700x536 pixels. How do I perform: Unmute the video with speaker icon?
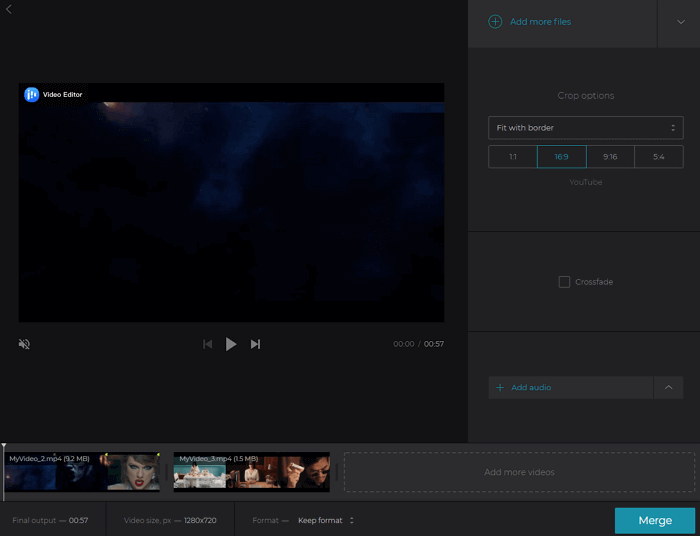[24, 344]
